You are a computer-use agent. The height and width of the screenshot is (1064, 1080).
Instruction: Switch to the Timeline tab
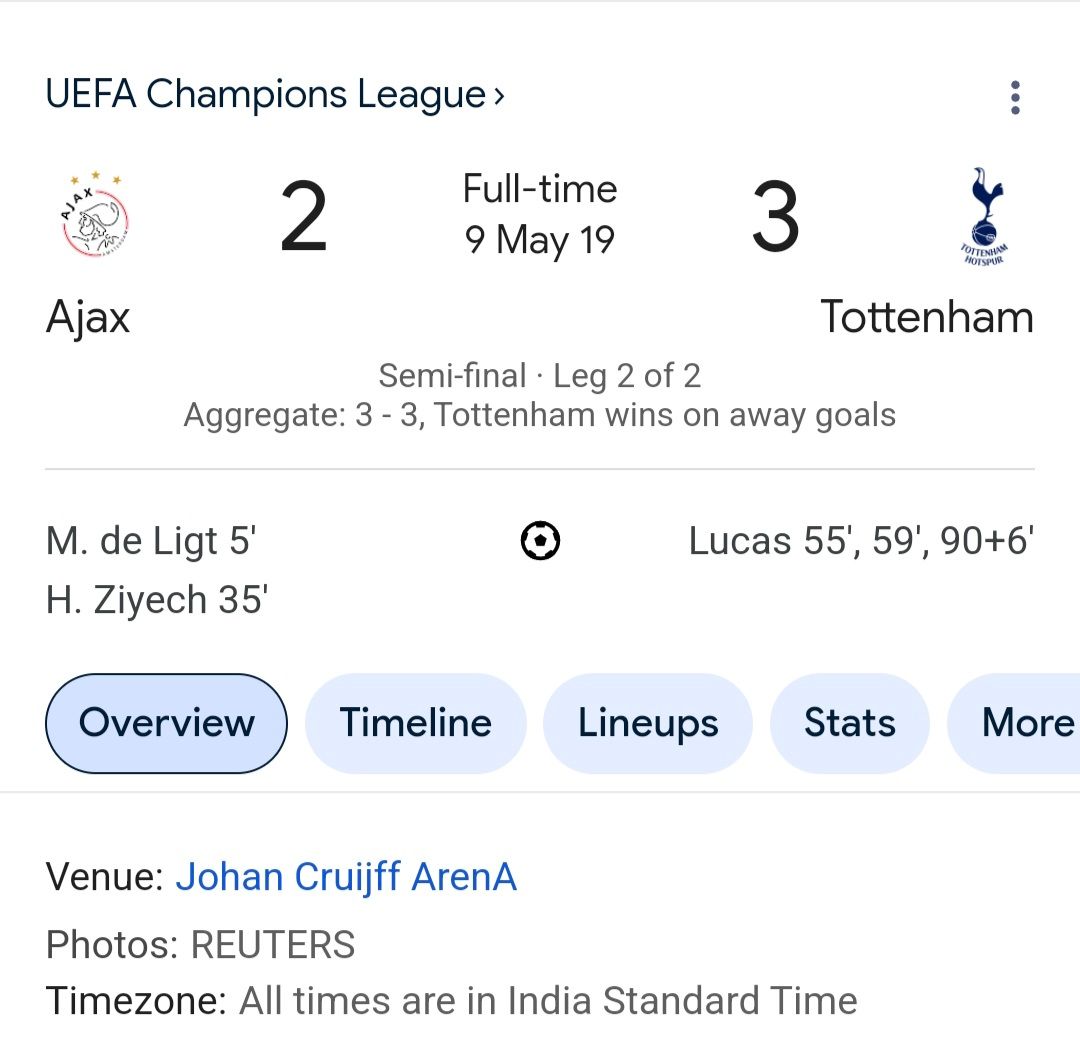415,723
